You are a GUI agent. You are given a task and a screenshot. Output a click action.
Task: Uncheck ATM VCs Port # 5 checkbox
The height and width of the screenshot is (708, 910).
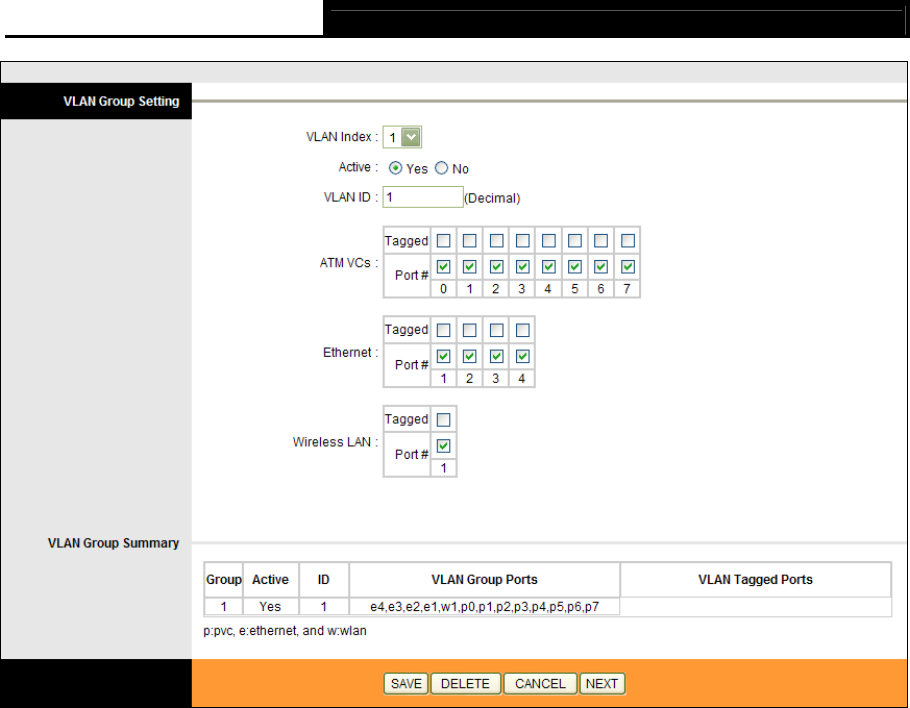pos(575,267)
